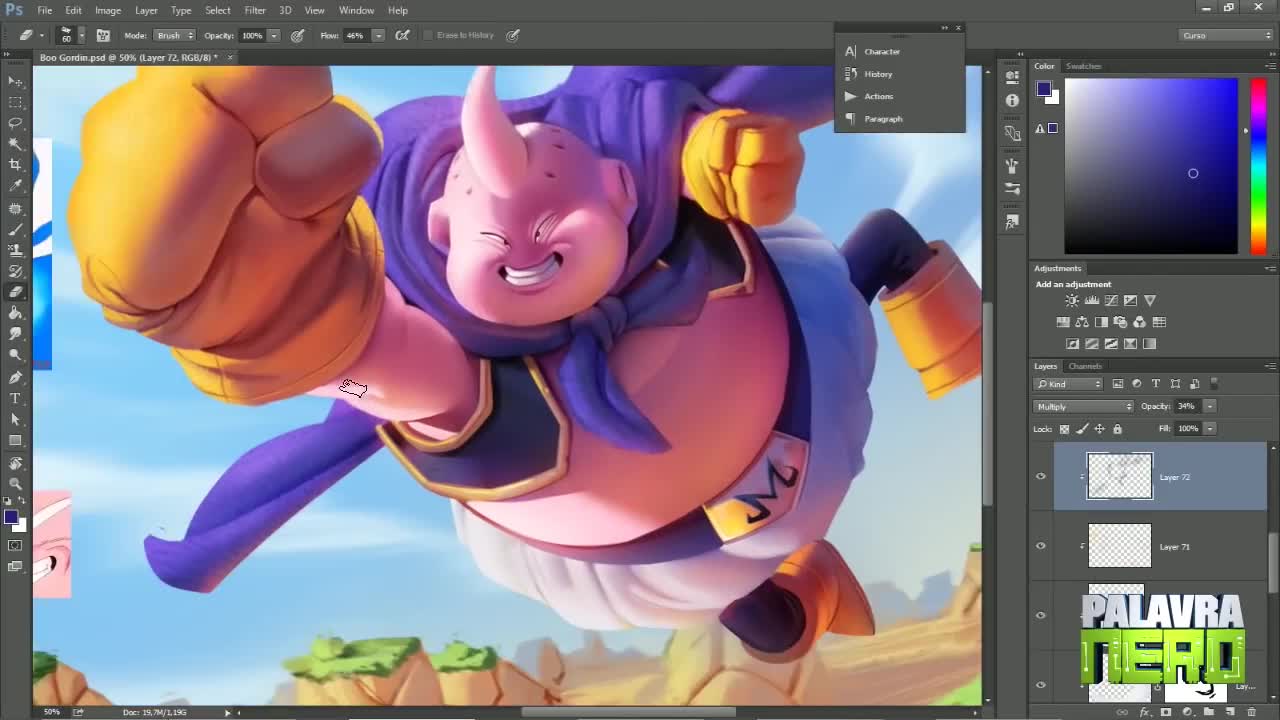Enable Erase to History checkbox
This screenshot has width=1280, height=720.
pos(428,35)
